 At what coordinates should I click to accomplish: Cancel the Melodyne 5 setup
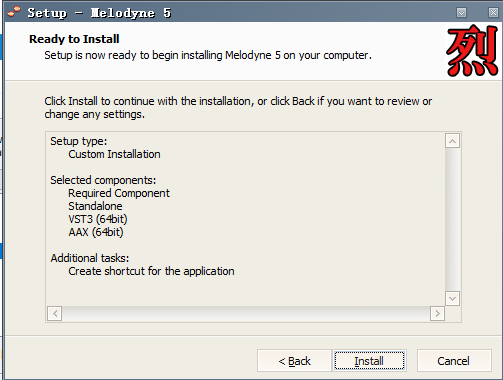click(454, 361)
